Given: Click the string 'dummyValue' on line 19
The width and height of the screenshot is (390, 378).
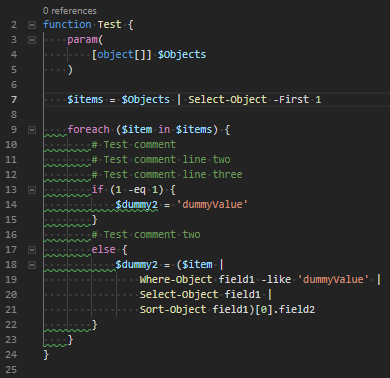Looking at the screenshot, I should pyautogui.click(x=333, y=280).
